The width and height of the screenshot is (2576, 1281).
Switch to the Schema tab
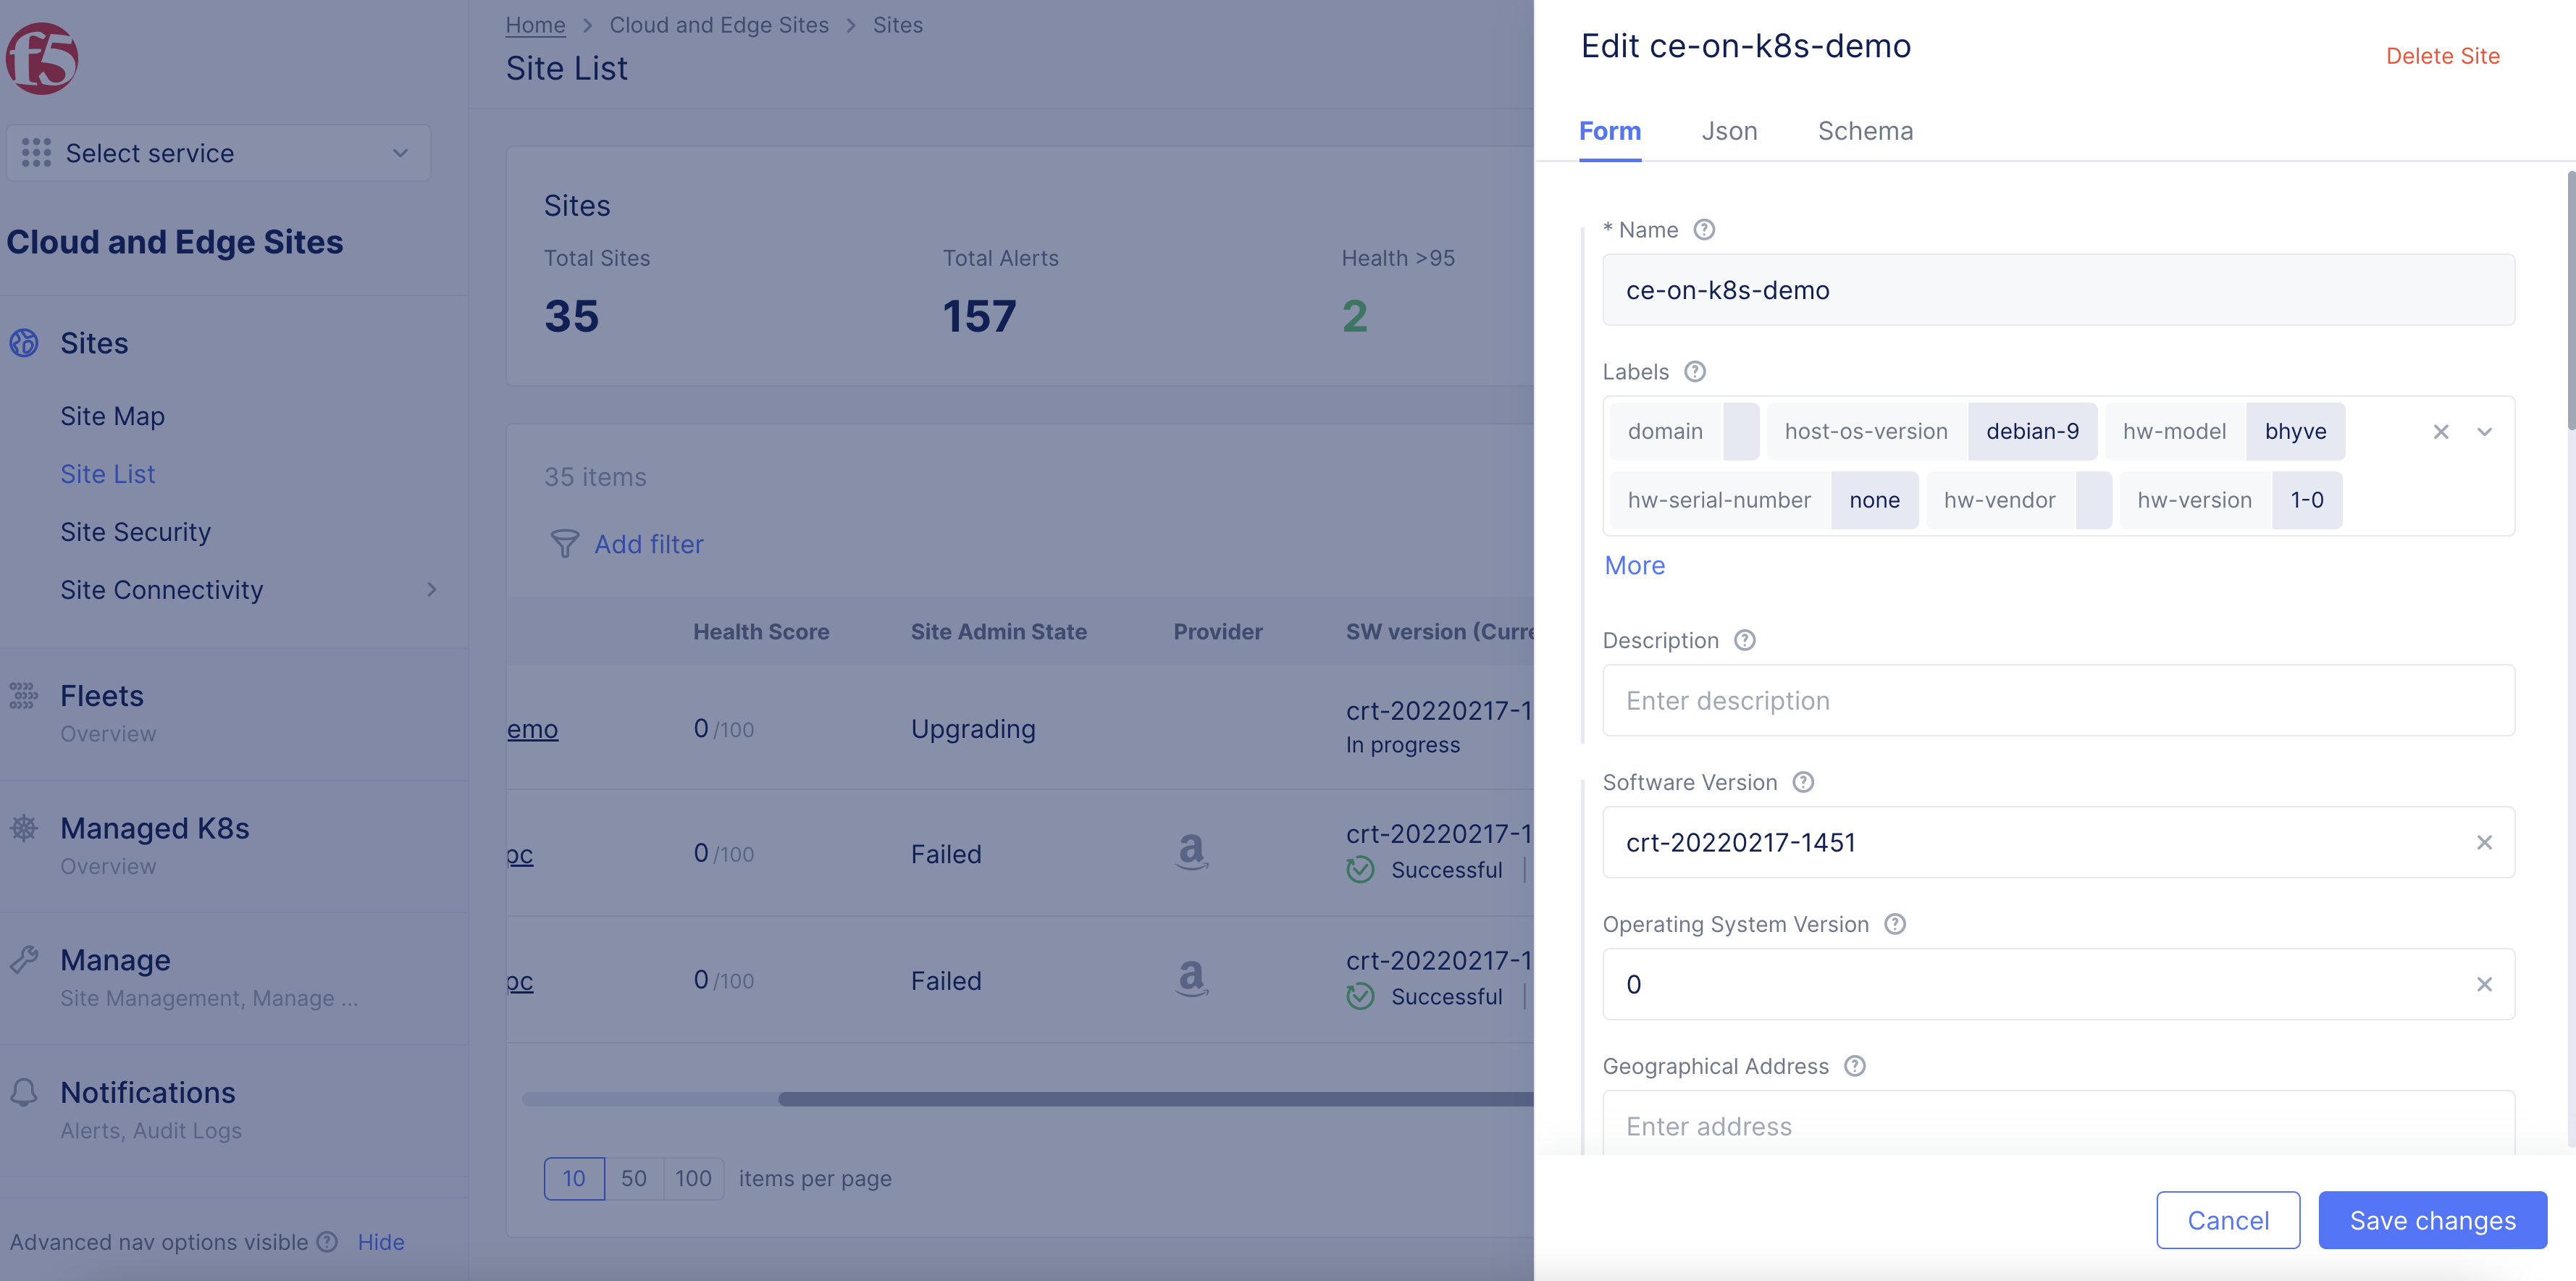(1865, 131)
